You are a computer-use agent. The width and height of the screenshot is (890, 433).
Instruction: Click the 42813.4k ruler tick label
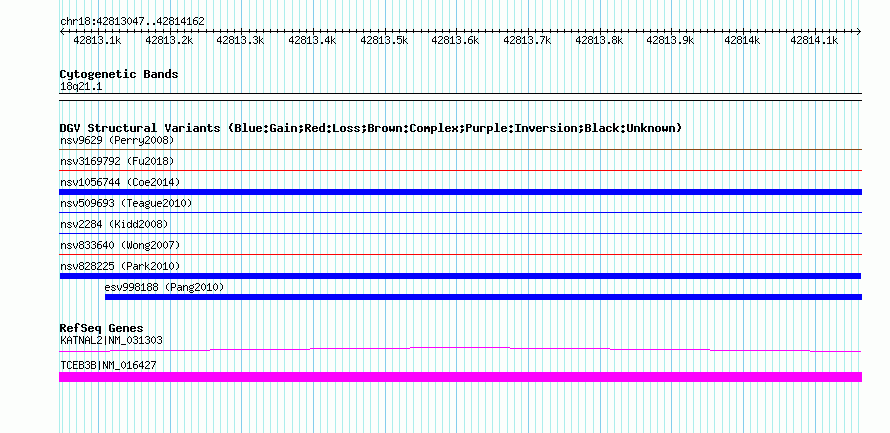pyautogui.click(x=312, y=40)
